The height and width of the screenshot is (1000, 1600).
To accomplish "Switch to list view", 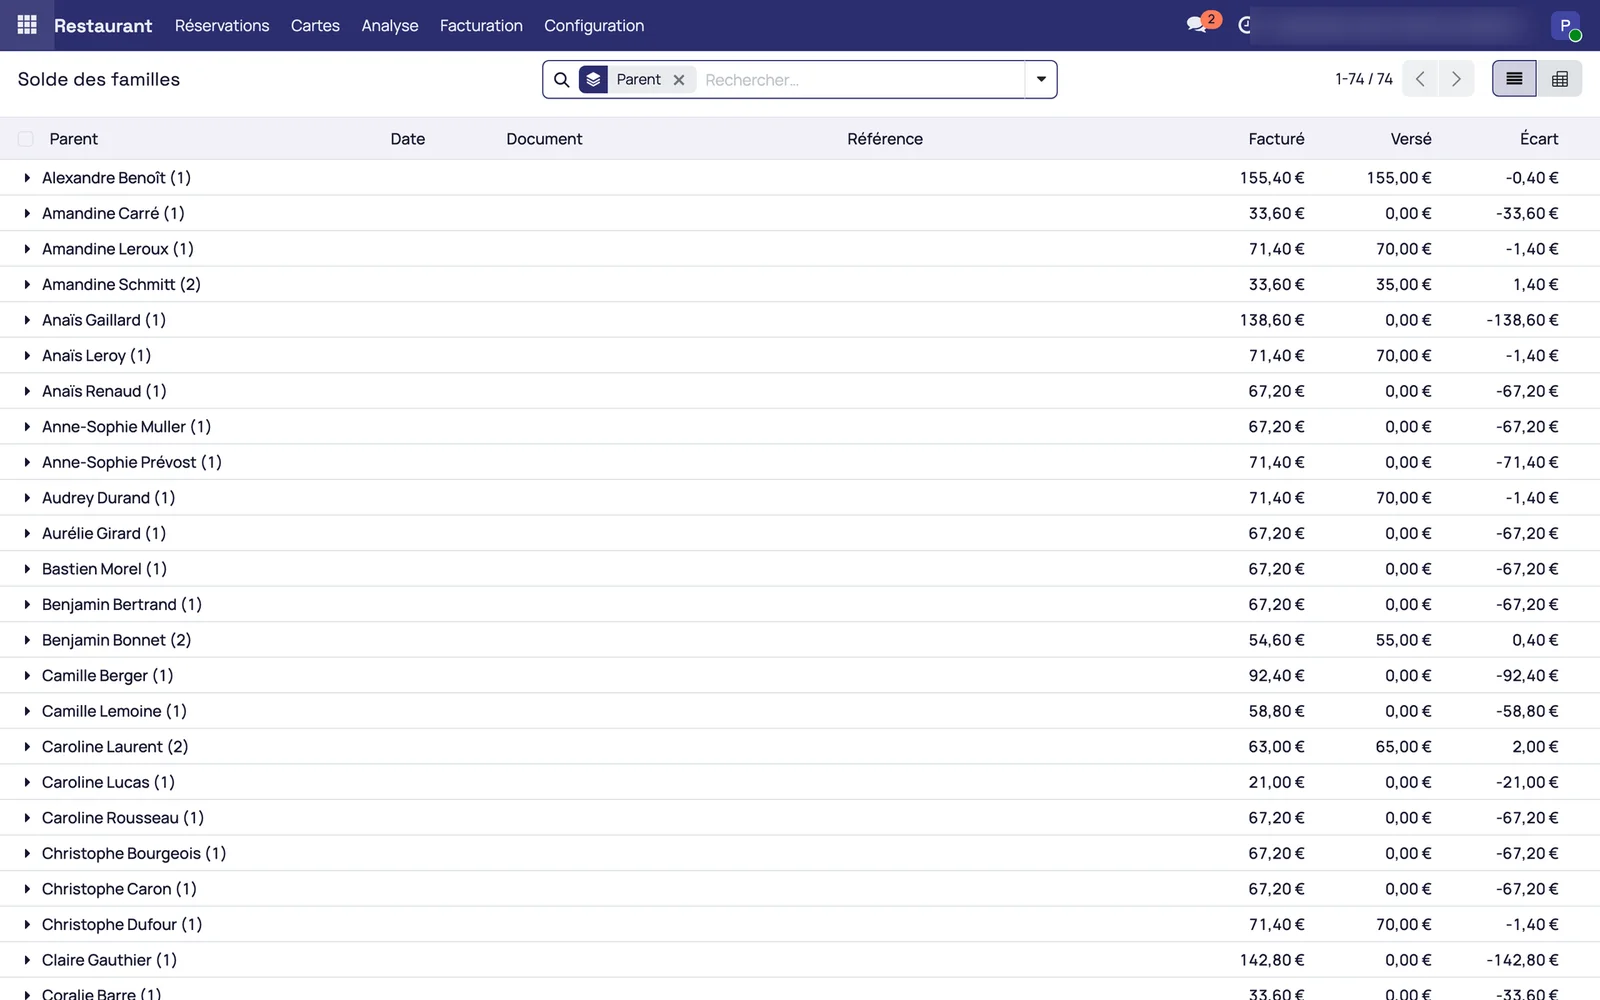I will (1514, 79).
